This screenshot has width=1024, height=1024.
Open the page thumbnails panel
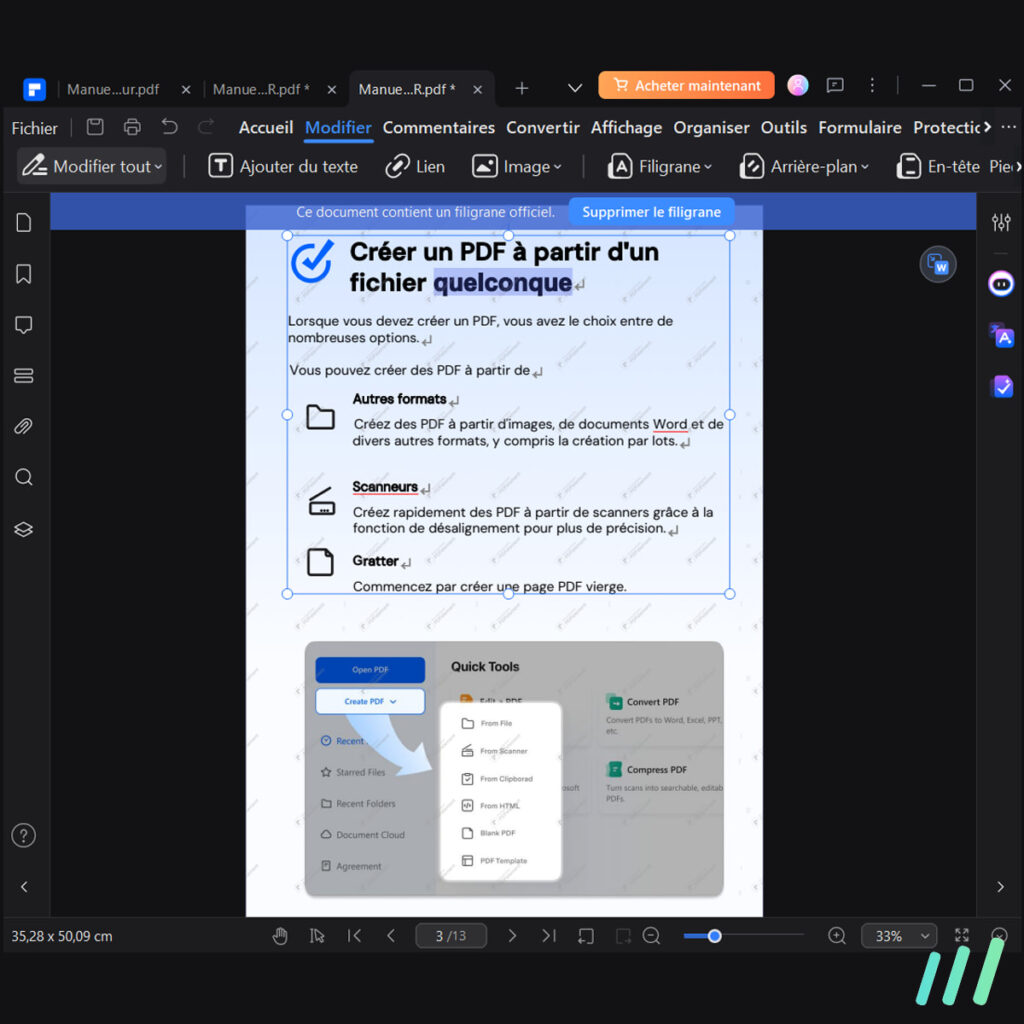pos(24,223)
